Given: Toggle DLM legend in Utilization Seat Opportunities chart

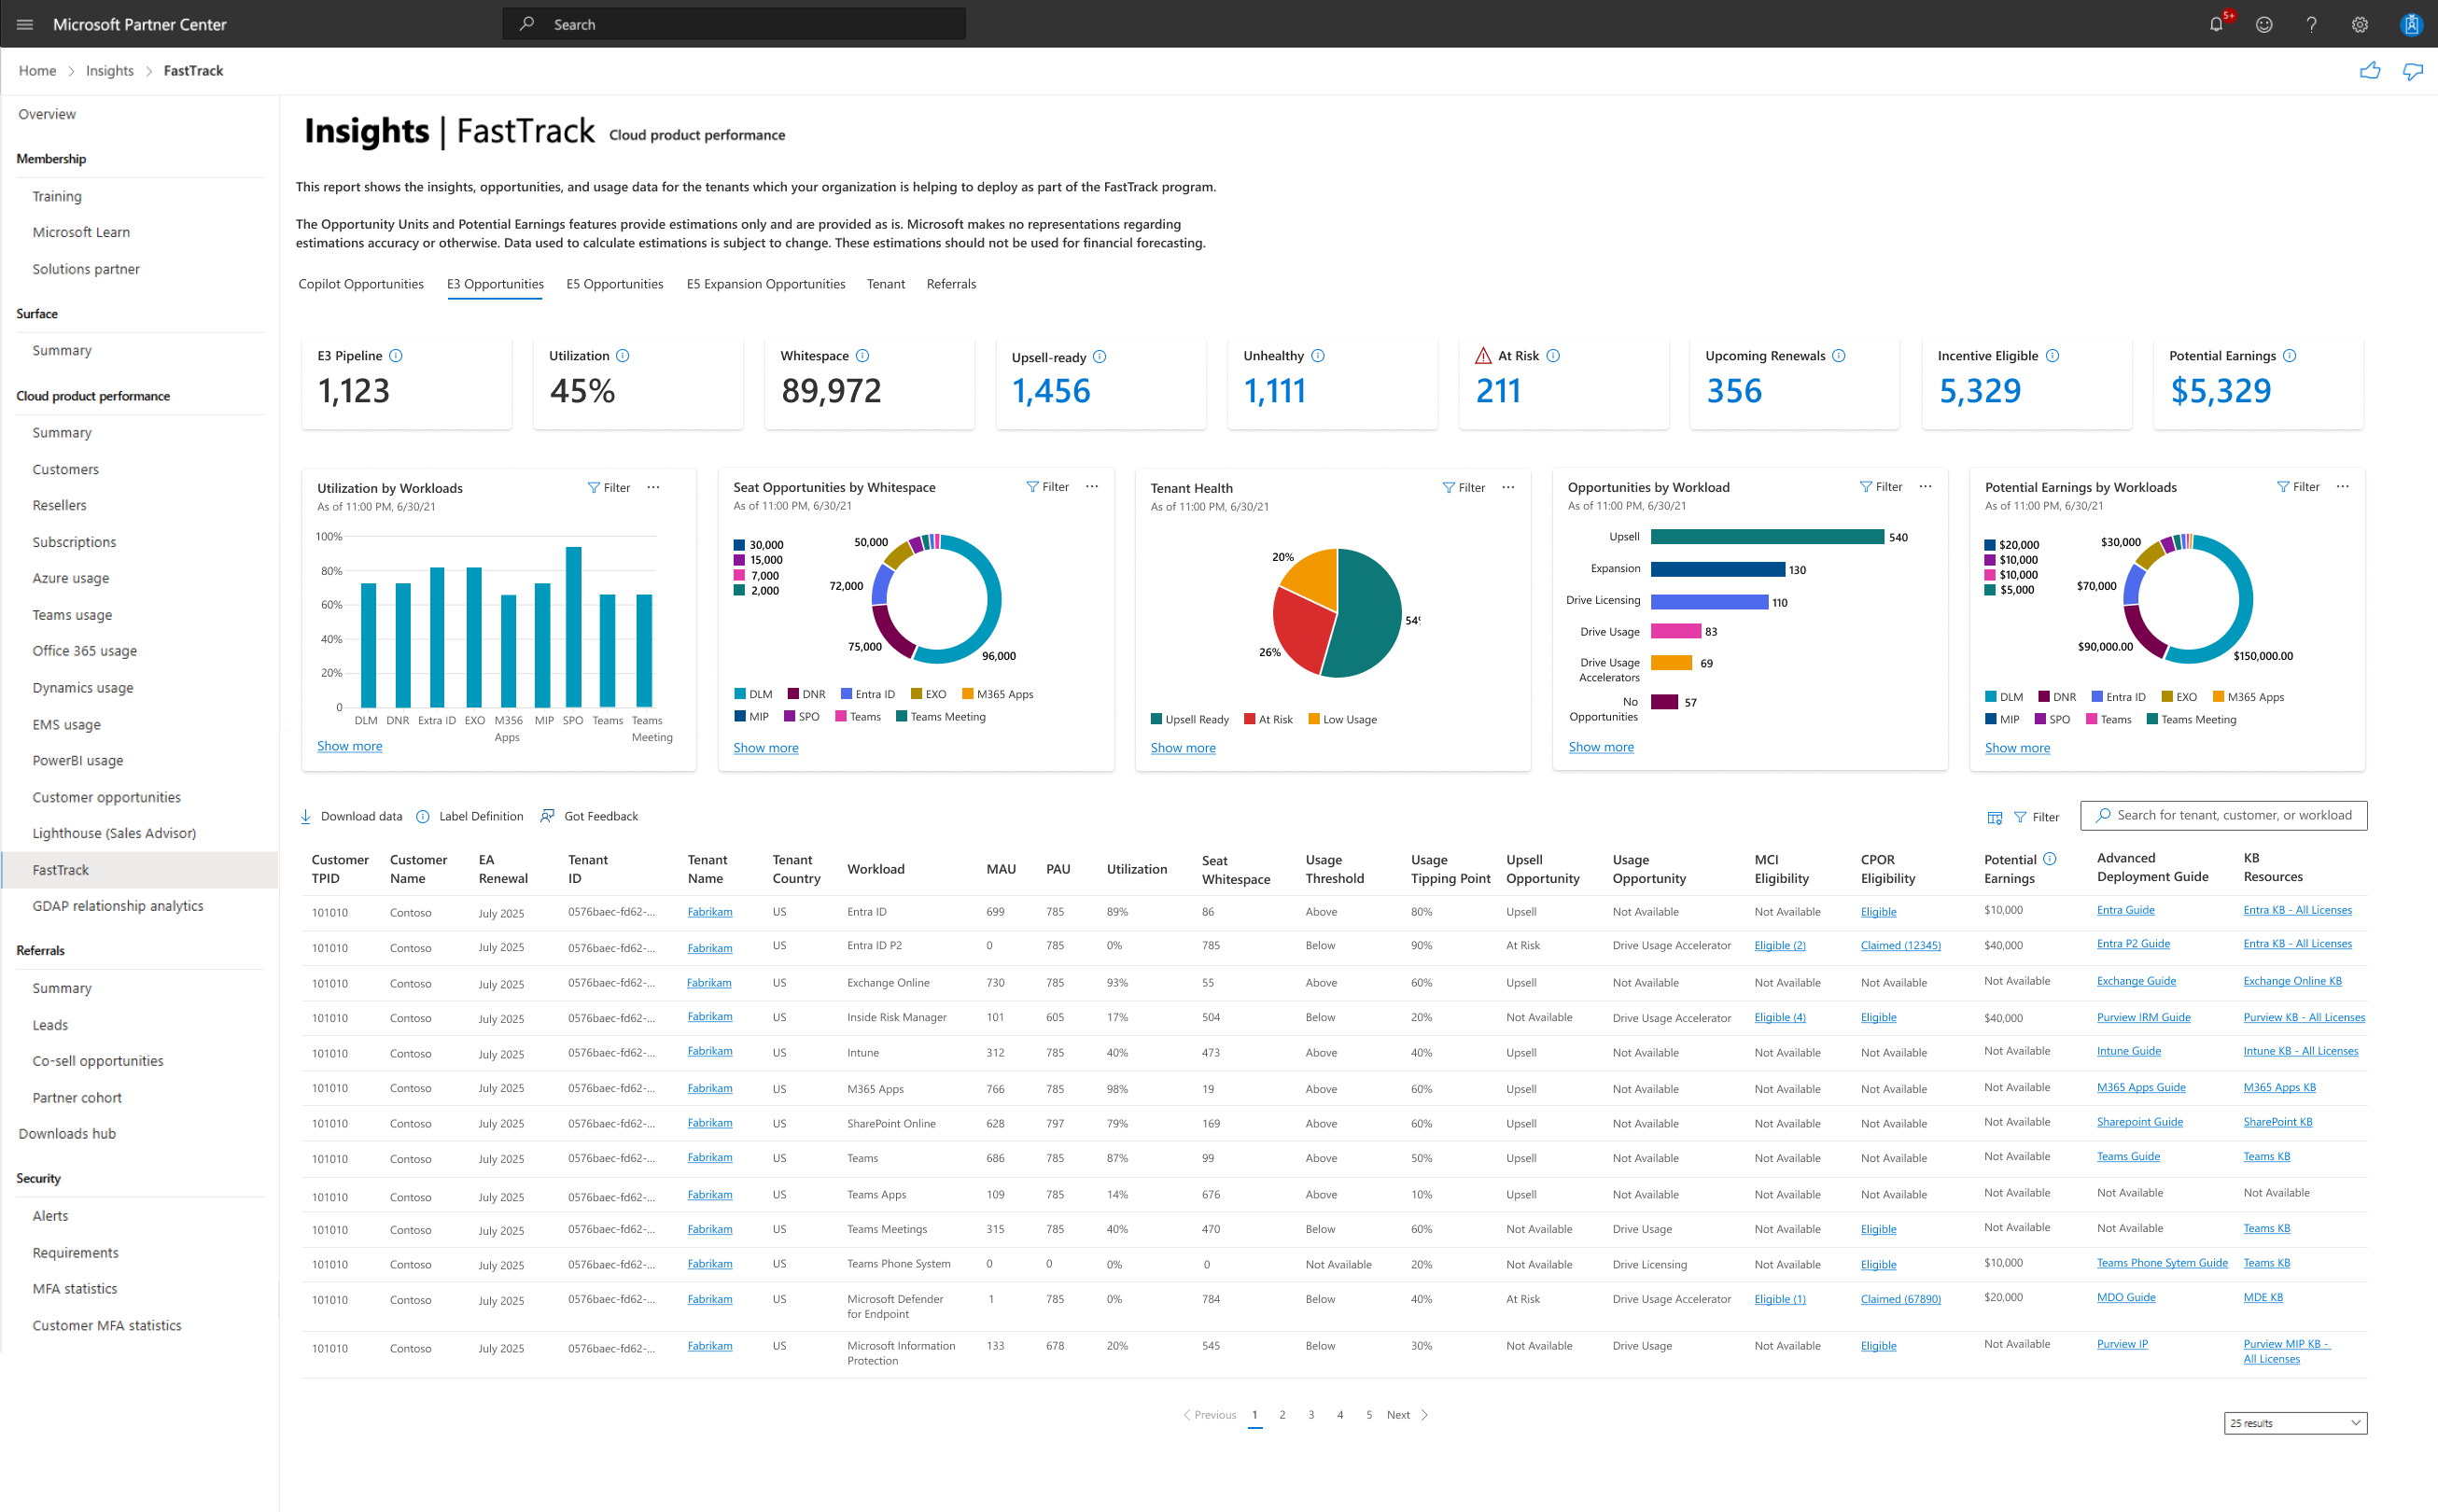Looking at the screenshot, I should [753, 694].
